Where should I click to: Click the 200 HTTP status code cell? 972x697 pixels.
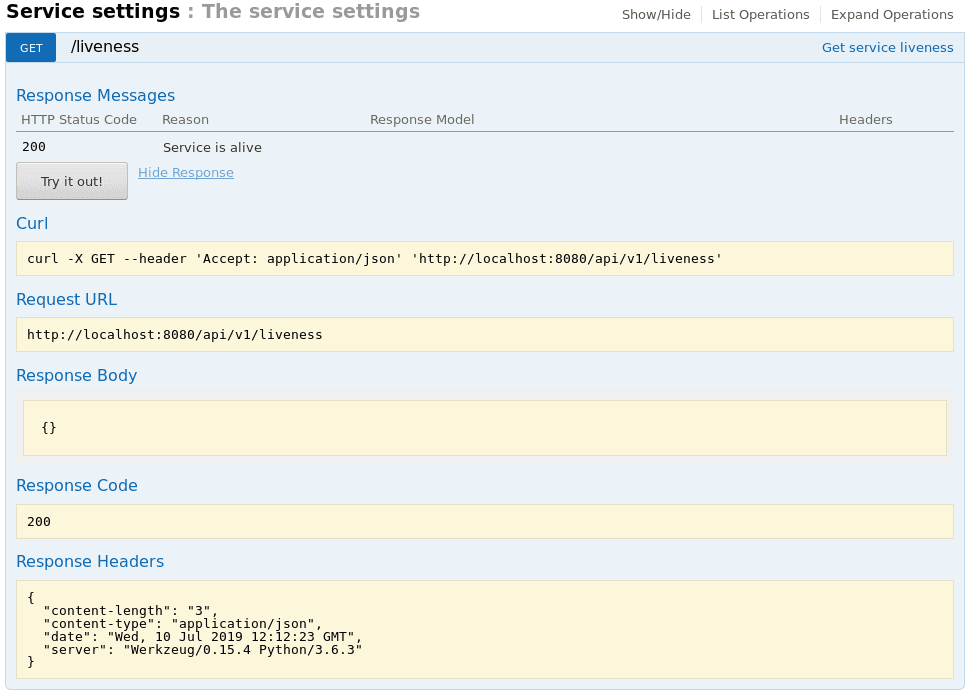click(x=34, y=148)
